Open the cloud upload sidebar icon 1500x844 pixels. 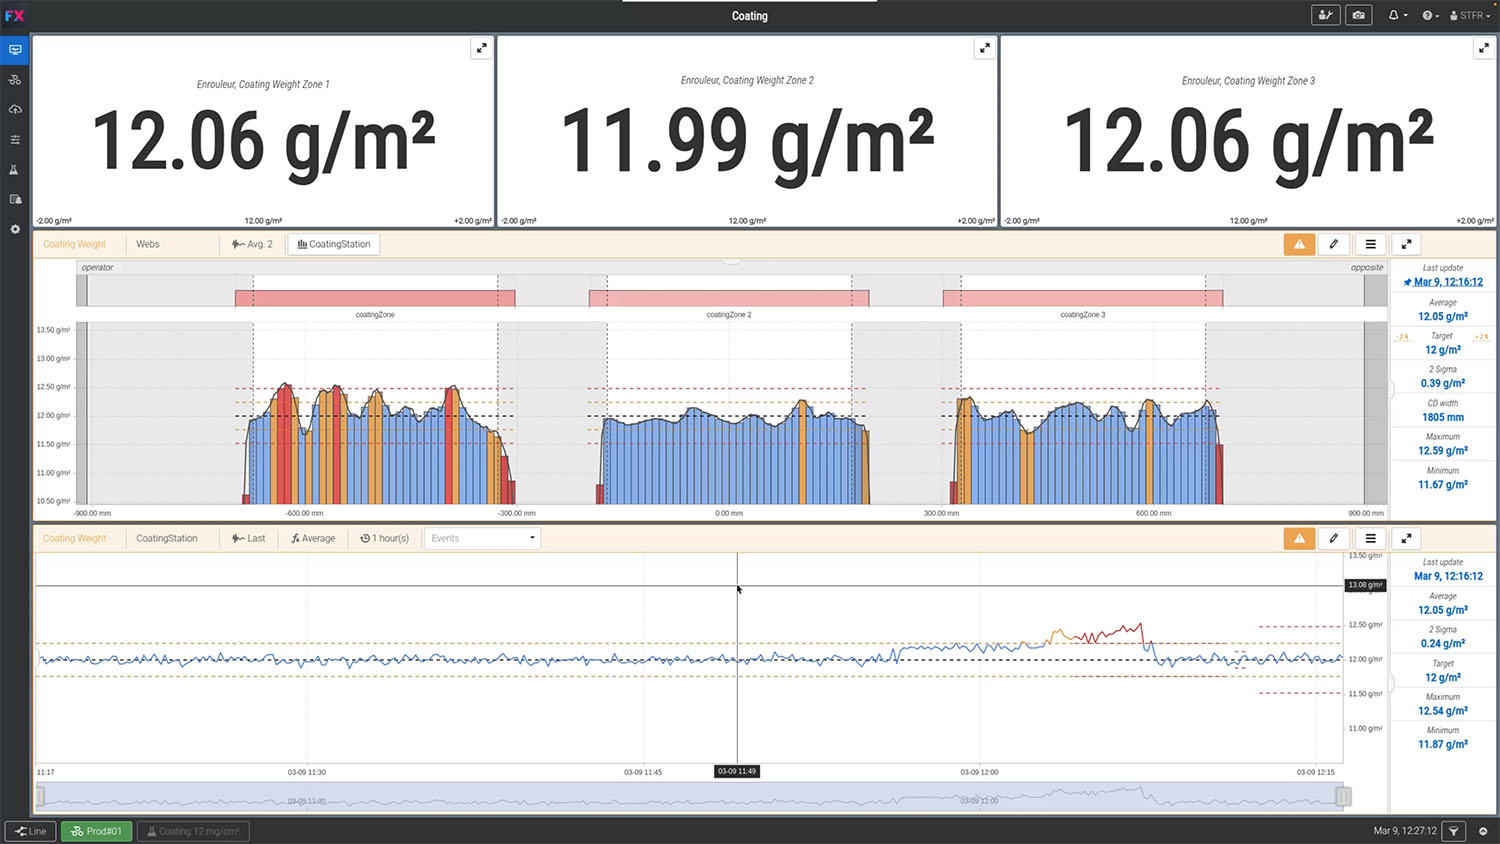pyautogui.click(x=14, y=109)
